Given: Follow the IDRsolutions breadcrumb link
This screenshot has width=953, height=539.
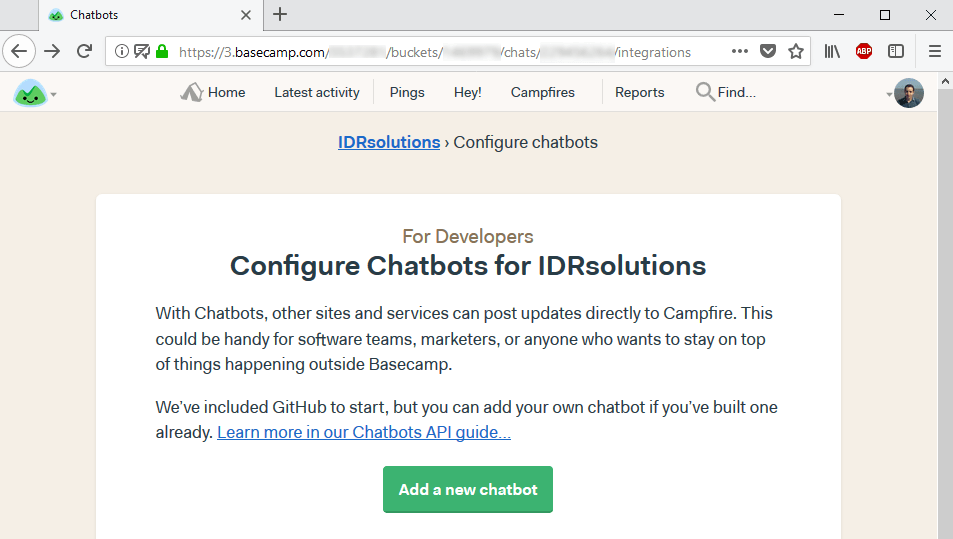Looking at the screenshot, I should 389,142.
